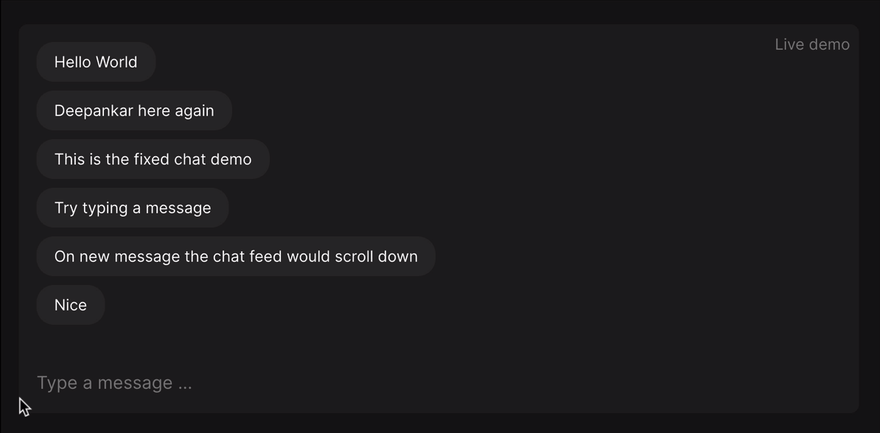Viewport: 880px width, 433px height.
Task: Click the word "Hello" in the first message
Action: click(x=73, y=62)
